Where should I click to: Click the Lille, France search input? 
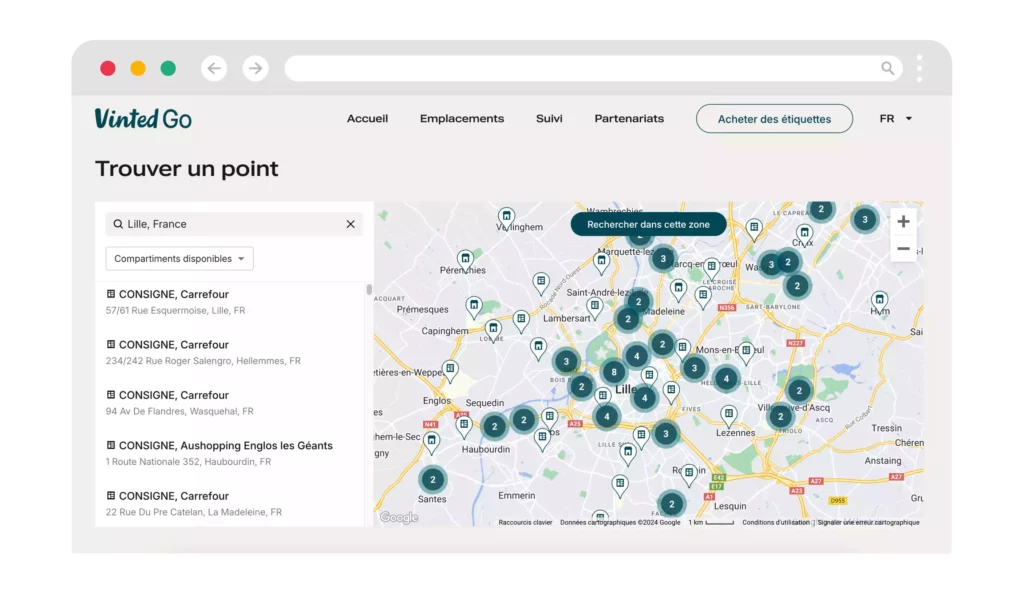click(x=234, y=224)
